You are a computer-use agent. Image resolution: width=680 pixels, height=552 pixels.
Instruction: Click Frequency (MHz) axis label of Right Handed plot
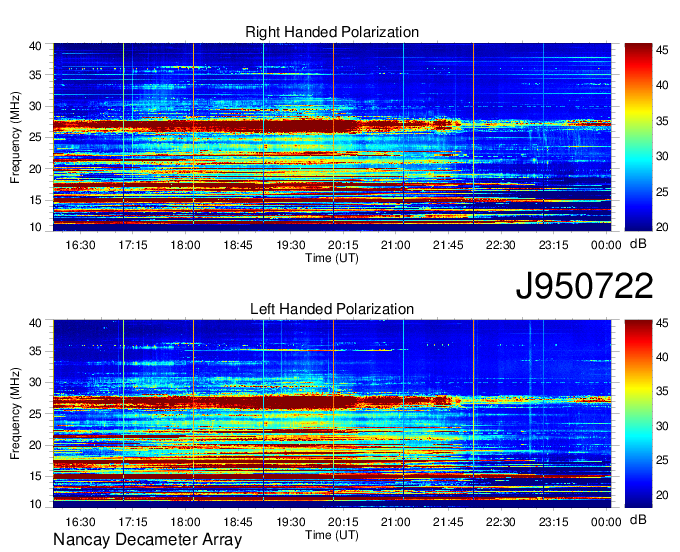15,137
